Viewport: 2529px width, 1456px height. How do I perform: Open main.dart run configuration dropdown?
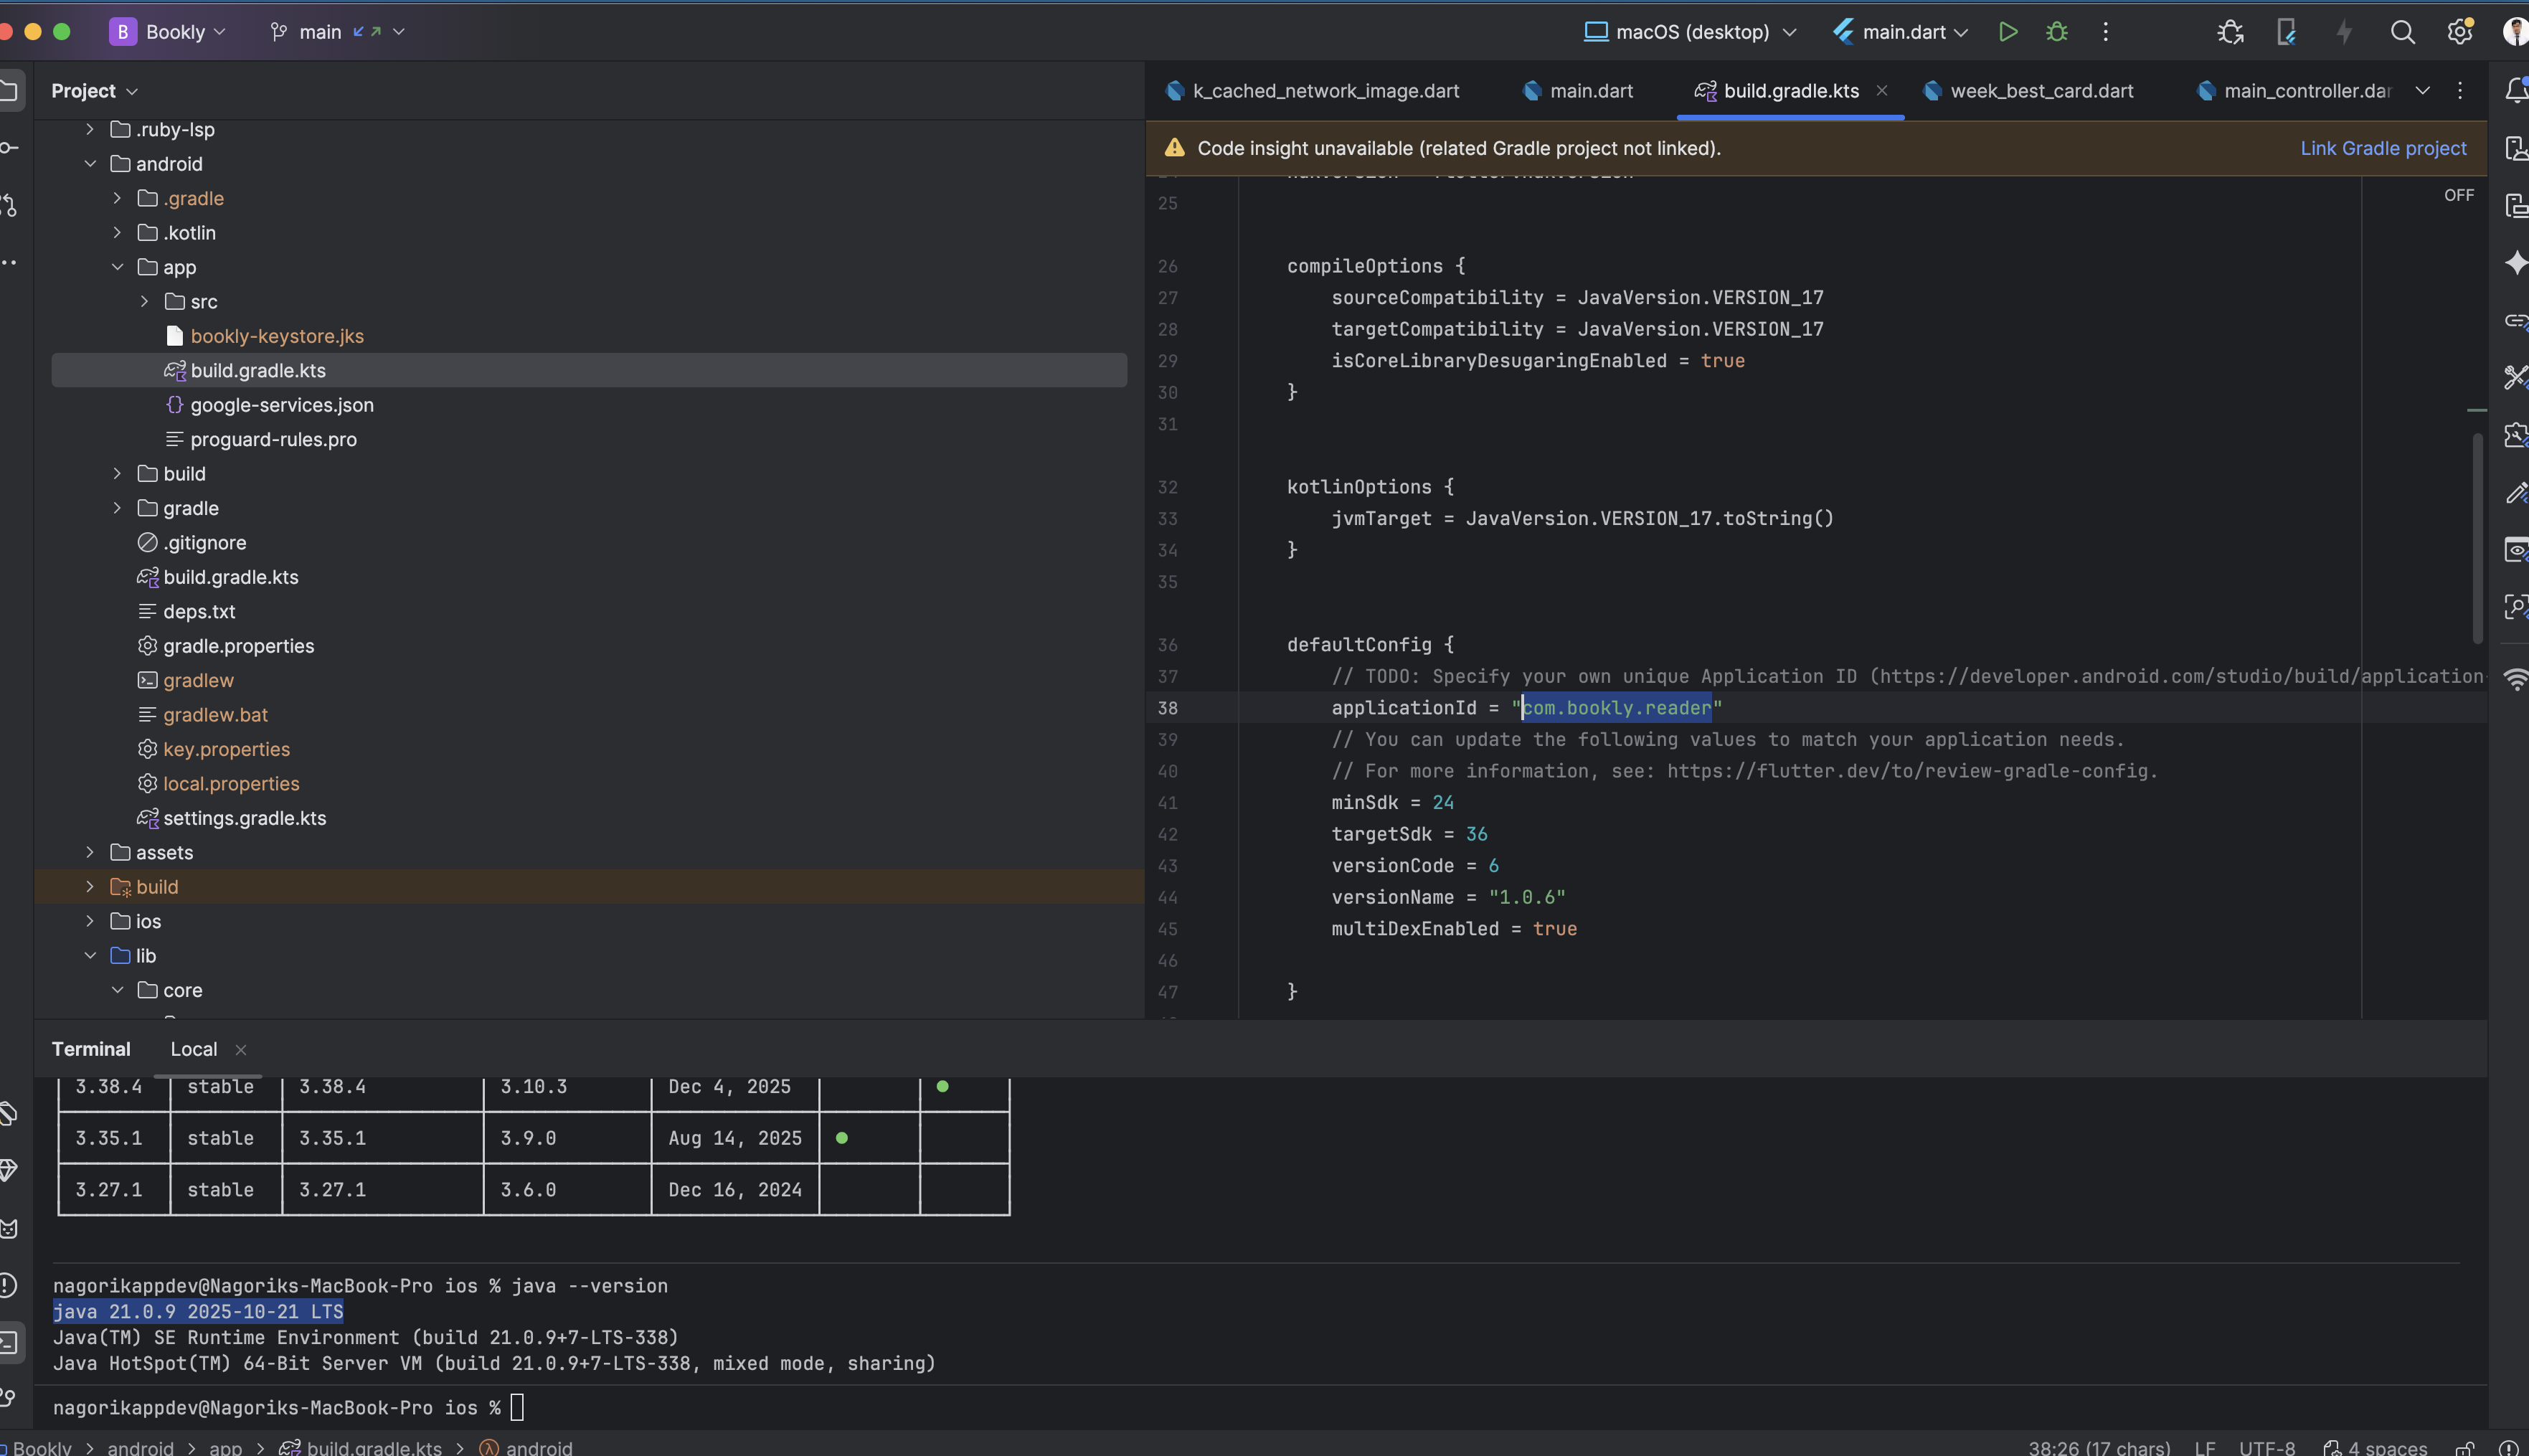(x=1900, y=32)
